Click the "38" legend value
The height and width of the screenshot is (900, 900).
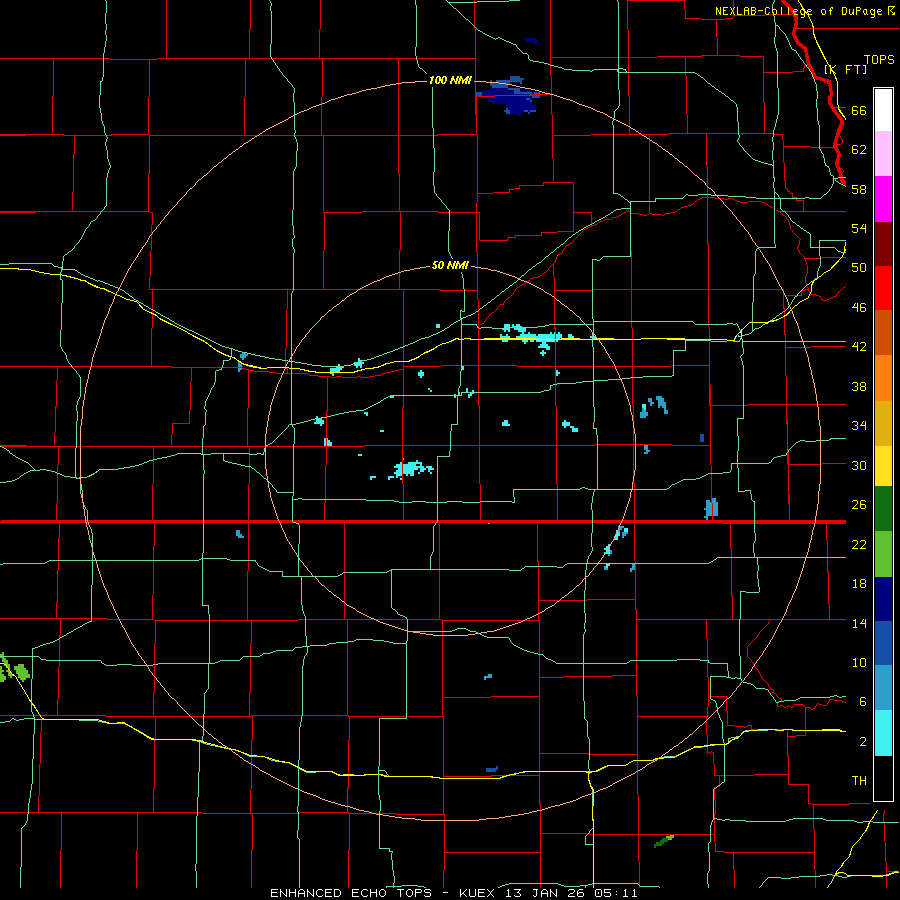[x=859, y=386]
